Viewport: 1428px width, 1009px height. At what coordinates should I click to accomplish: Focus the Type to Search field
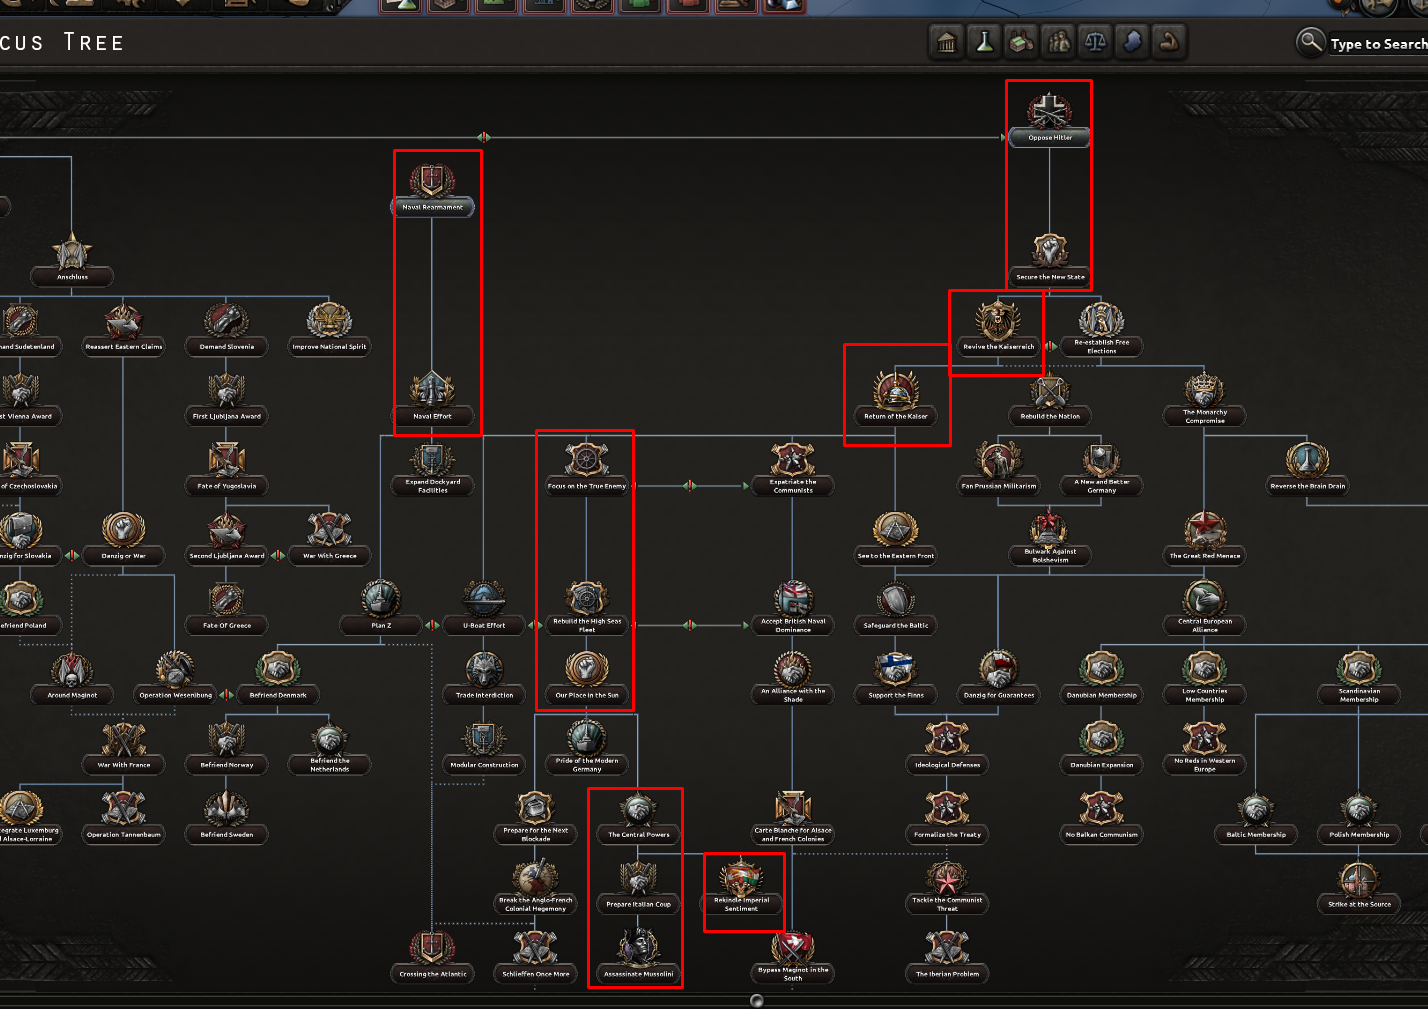pos(1378,44)
